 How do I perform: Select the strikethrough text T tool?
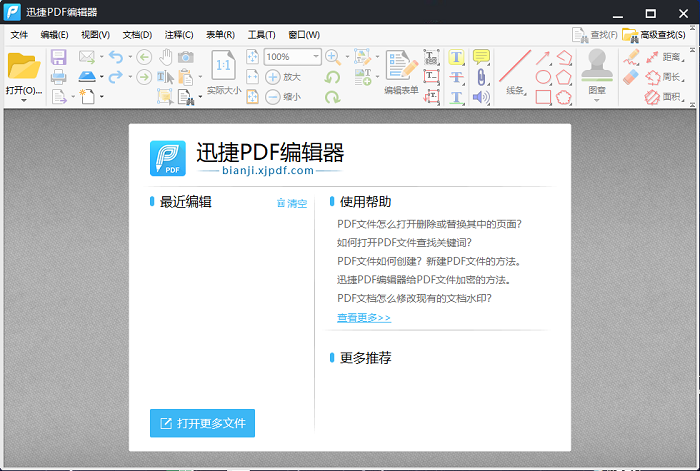click(x=456, y=77)
